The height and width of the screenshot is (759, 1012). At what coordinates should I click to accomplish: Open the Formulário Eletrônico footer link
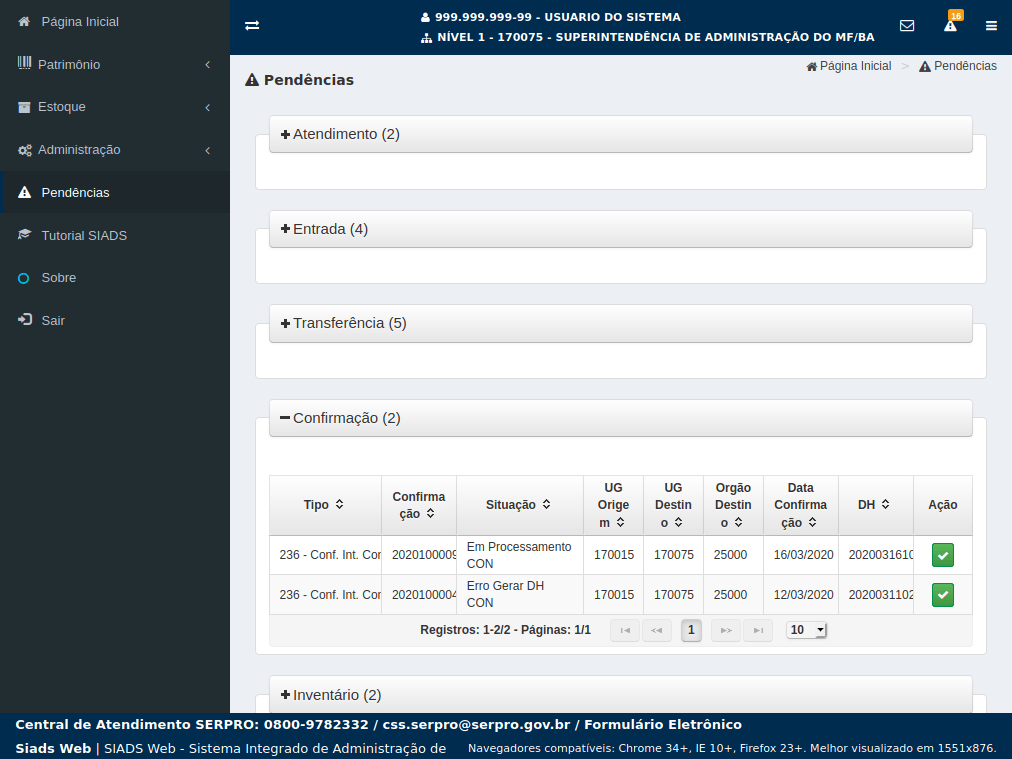663,724
